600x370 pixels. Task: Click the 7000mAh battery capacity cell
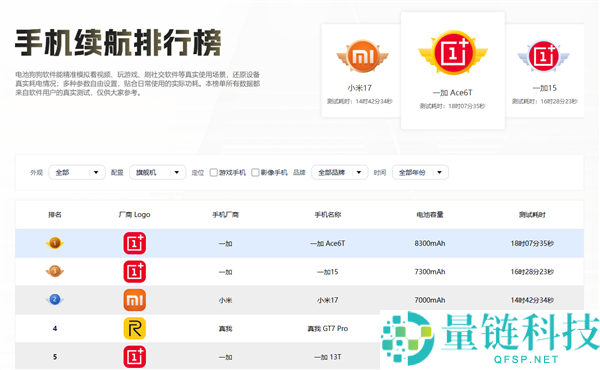pos(430,300)
